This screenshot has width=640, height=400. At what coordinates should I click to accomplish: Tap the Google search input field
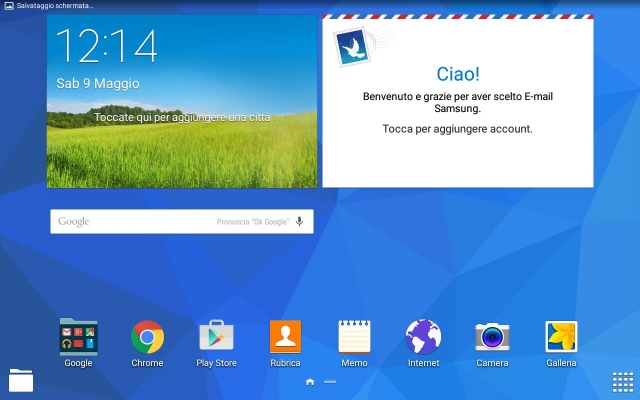click(x=182, y=222)
